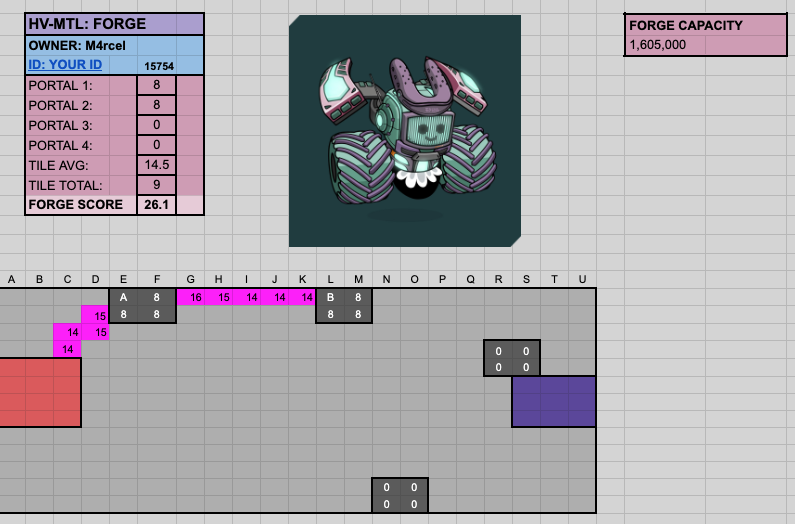Select the PORTAL 3 label cell
The height and width of the screenshot is (524, 795).
(81, 125)
